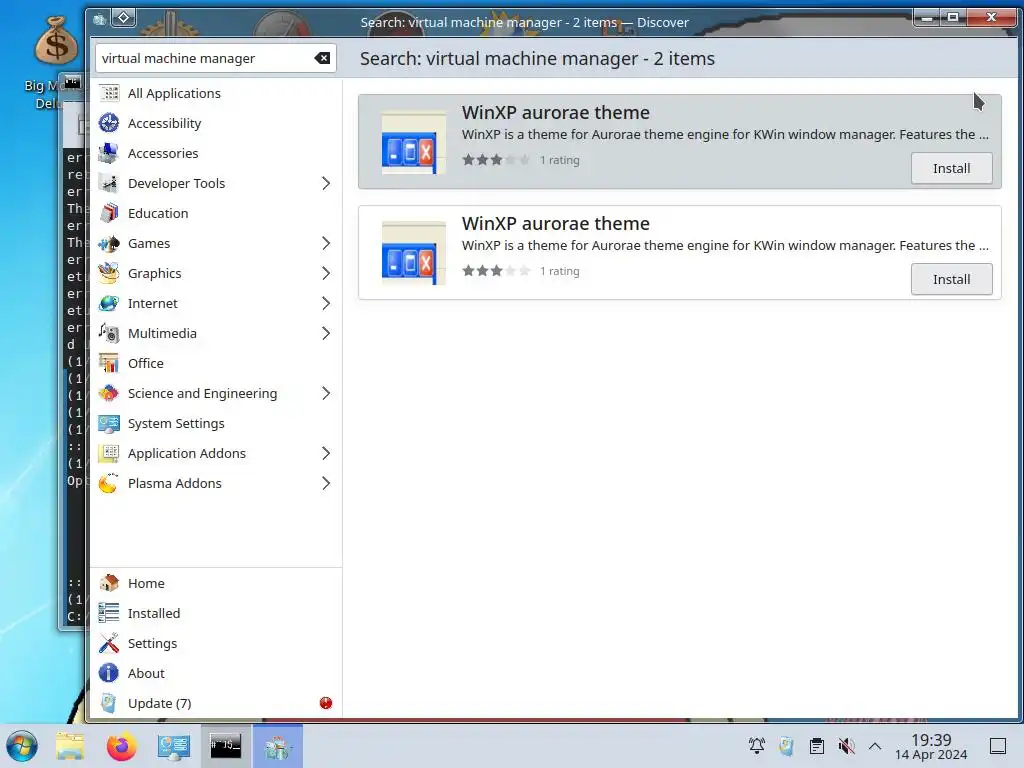Expand the Application Addons subcategories arrow
The image size is (1024, 768).
coord(325,453)
